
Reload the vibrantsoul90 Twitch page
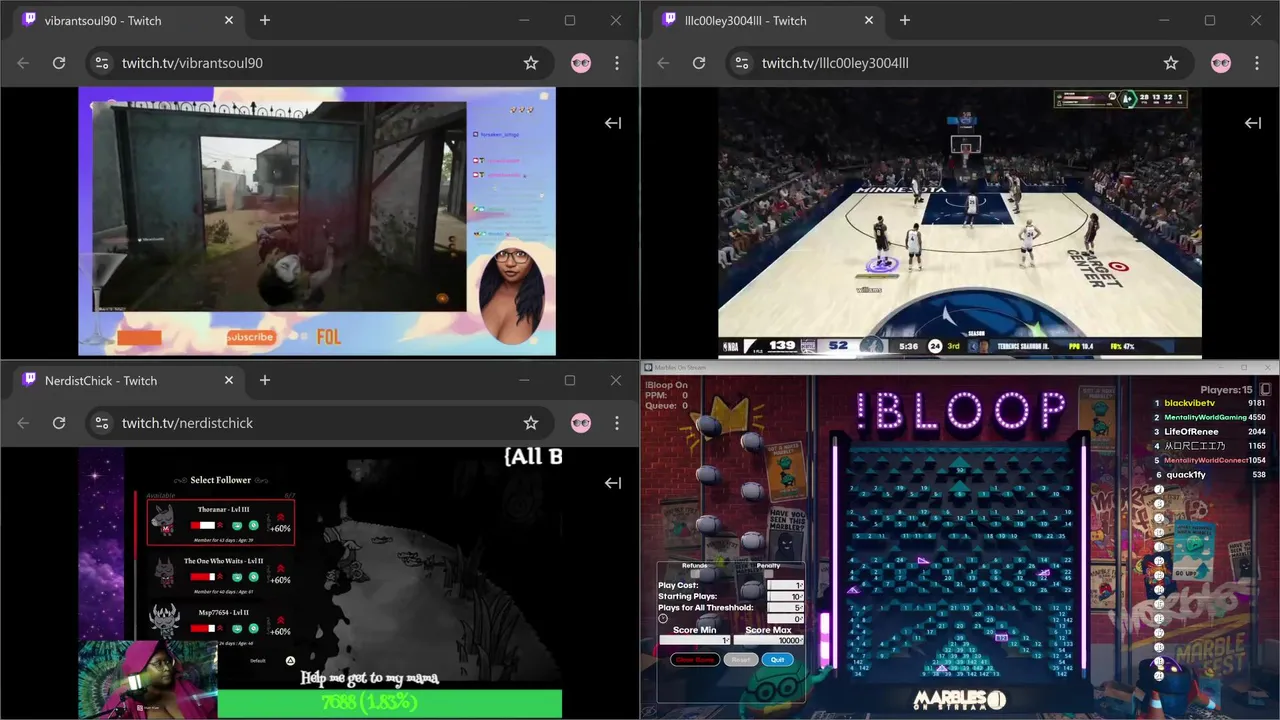[x=59, y=63]
